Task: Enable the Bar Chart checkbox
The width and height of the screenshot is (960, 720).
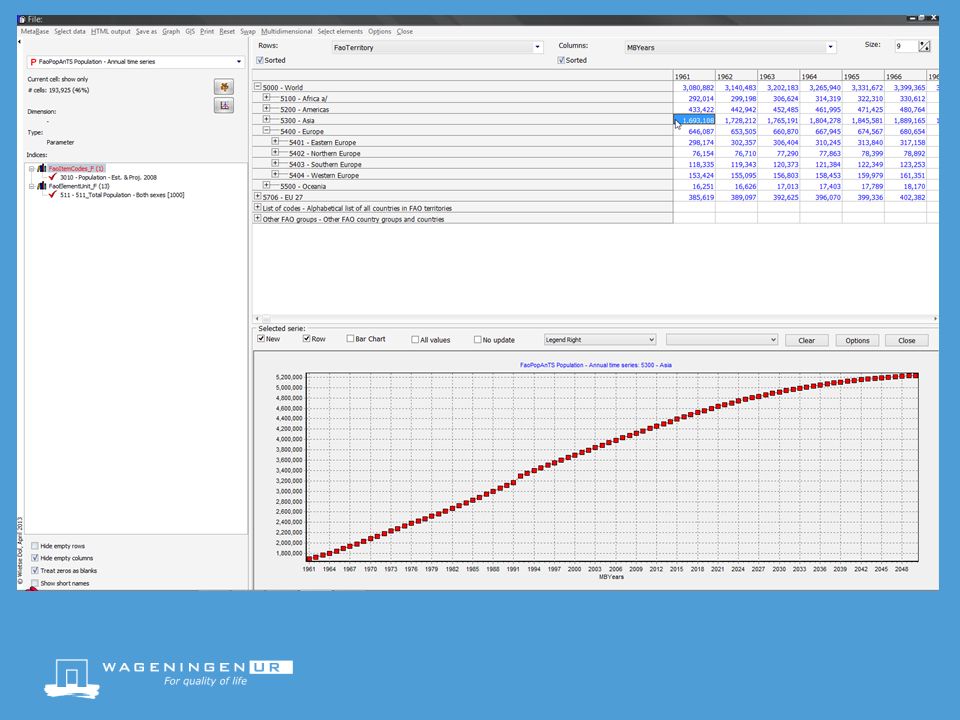Action: pyautogui.click(x=350, y=339)
